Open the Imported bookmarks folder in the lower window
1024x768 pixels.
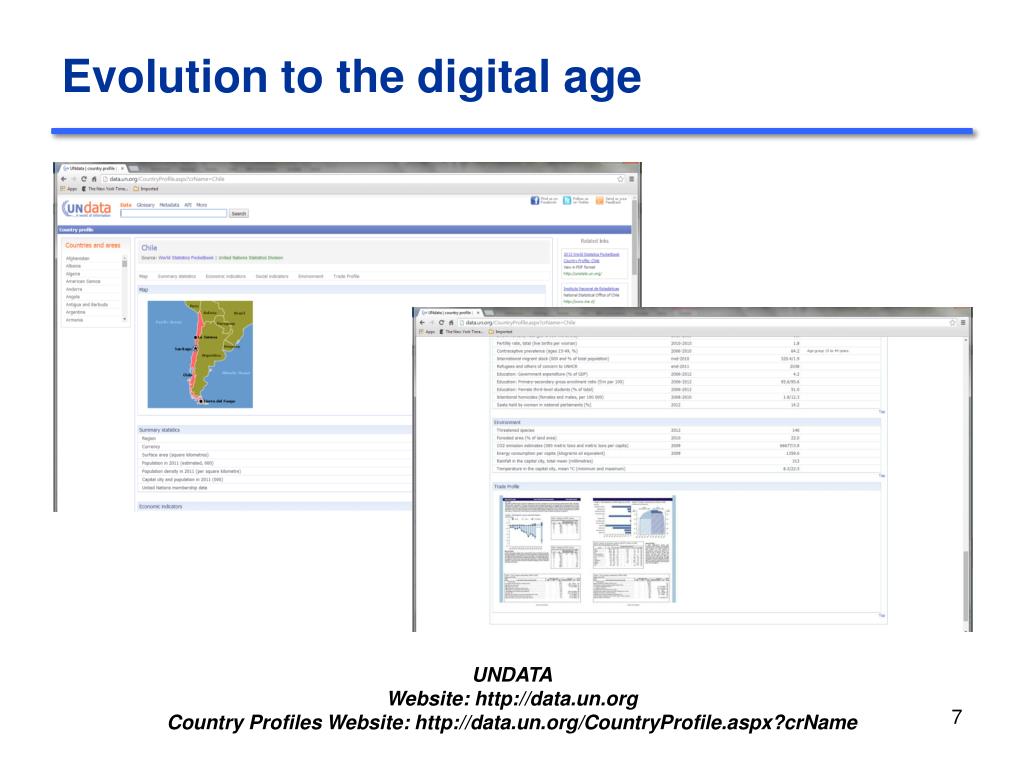pos(502,332)
